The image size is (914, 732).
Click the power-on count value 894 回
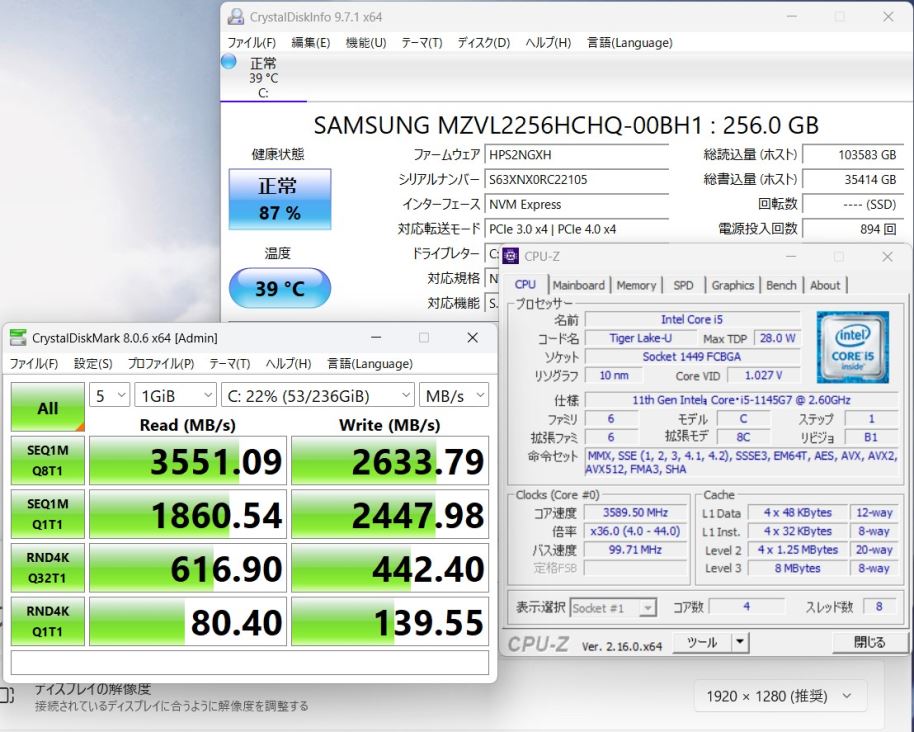(853, 229)
